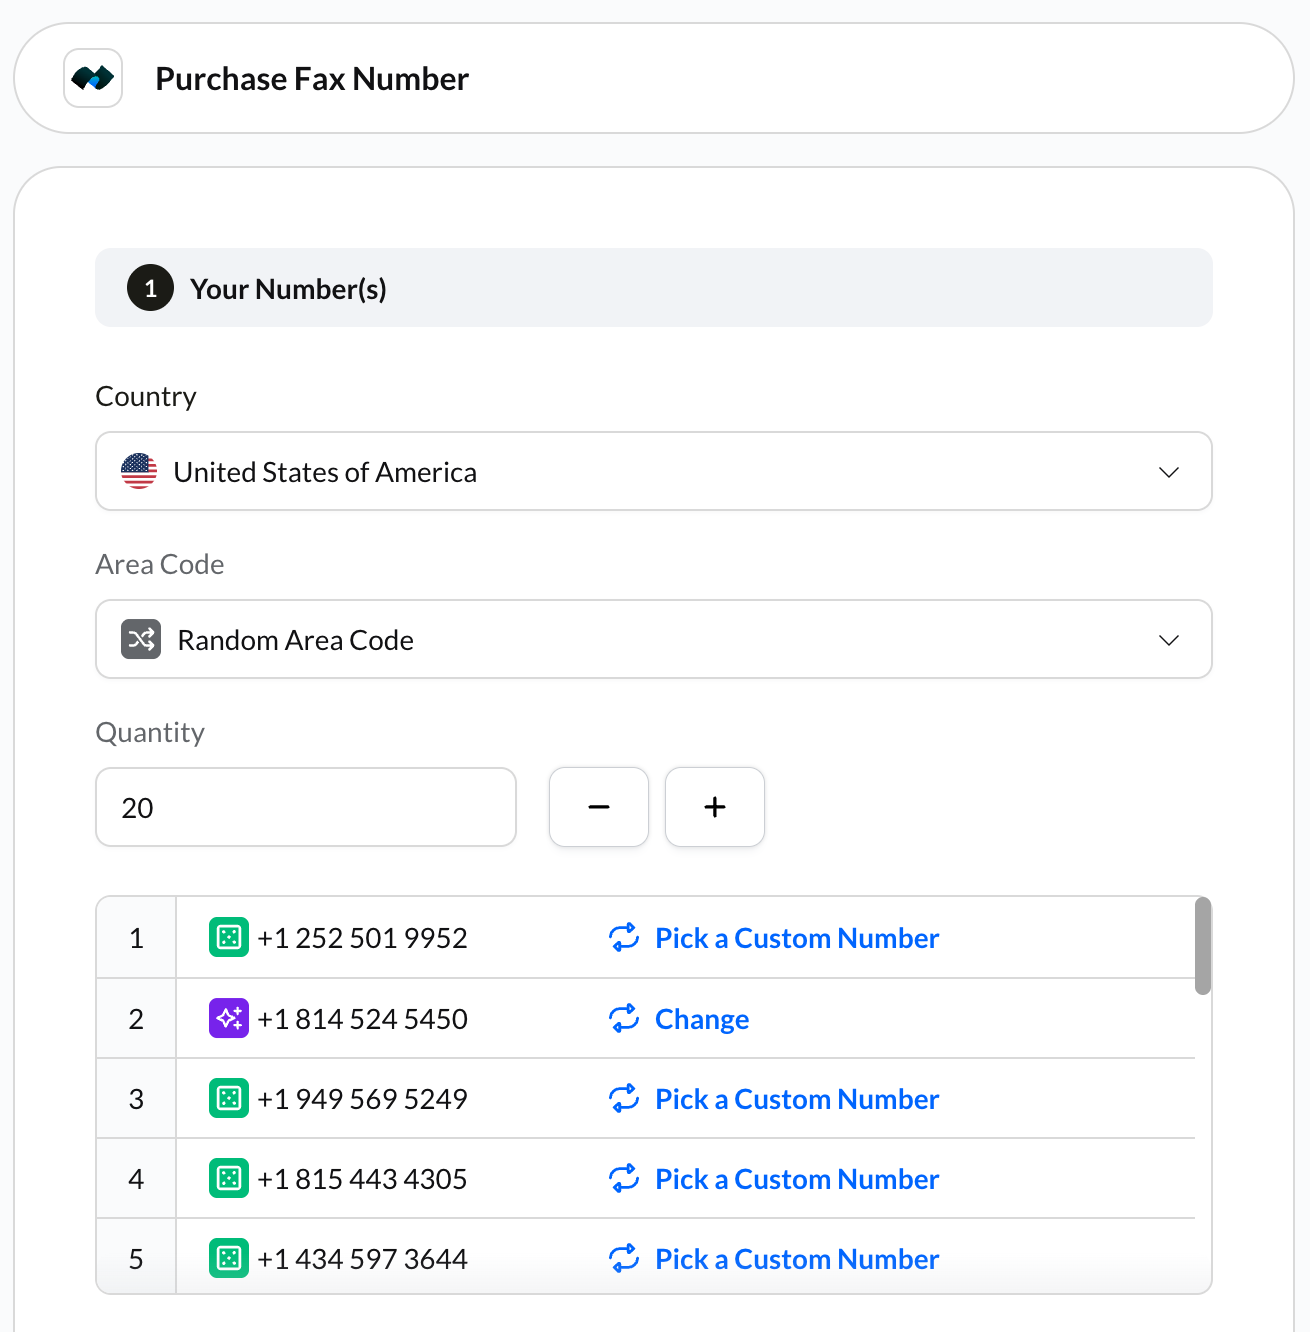The image size is (1310, 1332).
Task: Click the refresh icon in row 1
Action: pos(623,937)
